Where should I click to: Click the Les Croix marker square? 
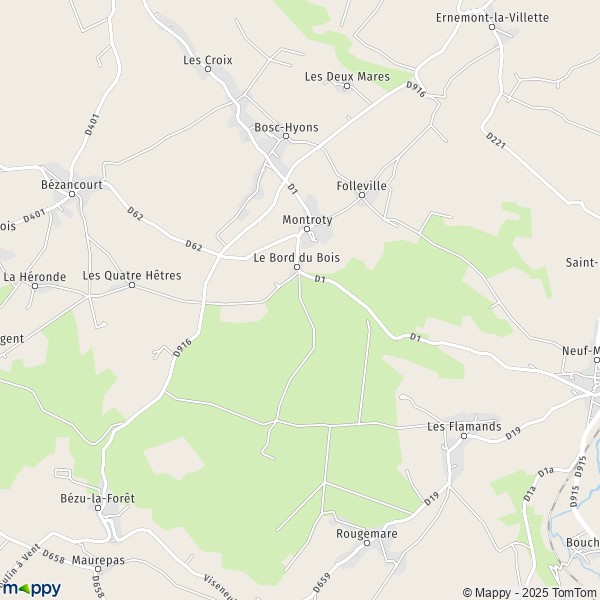click(208, 69)
